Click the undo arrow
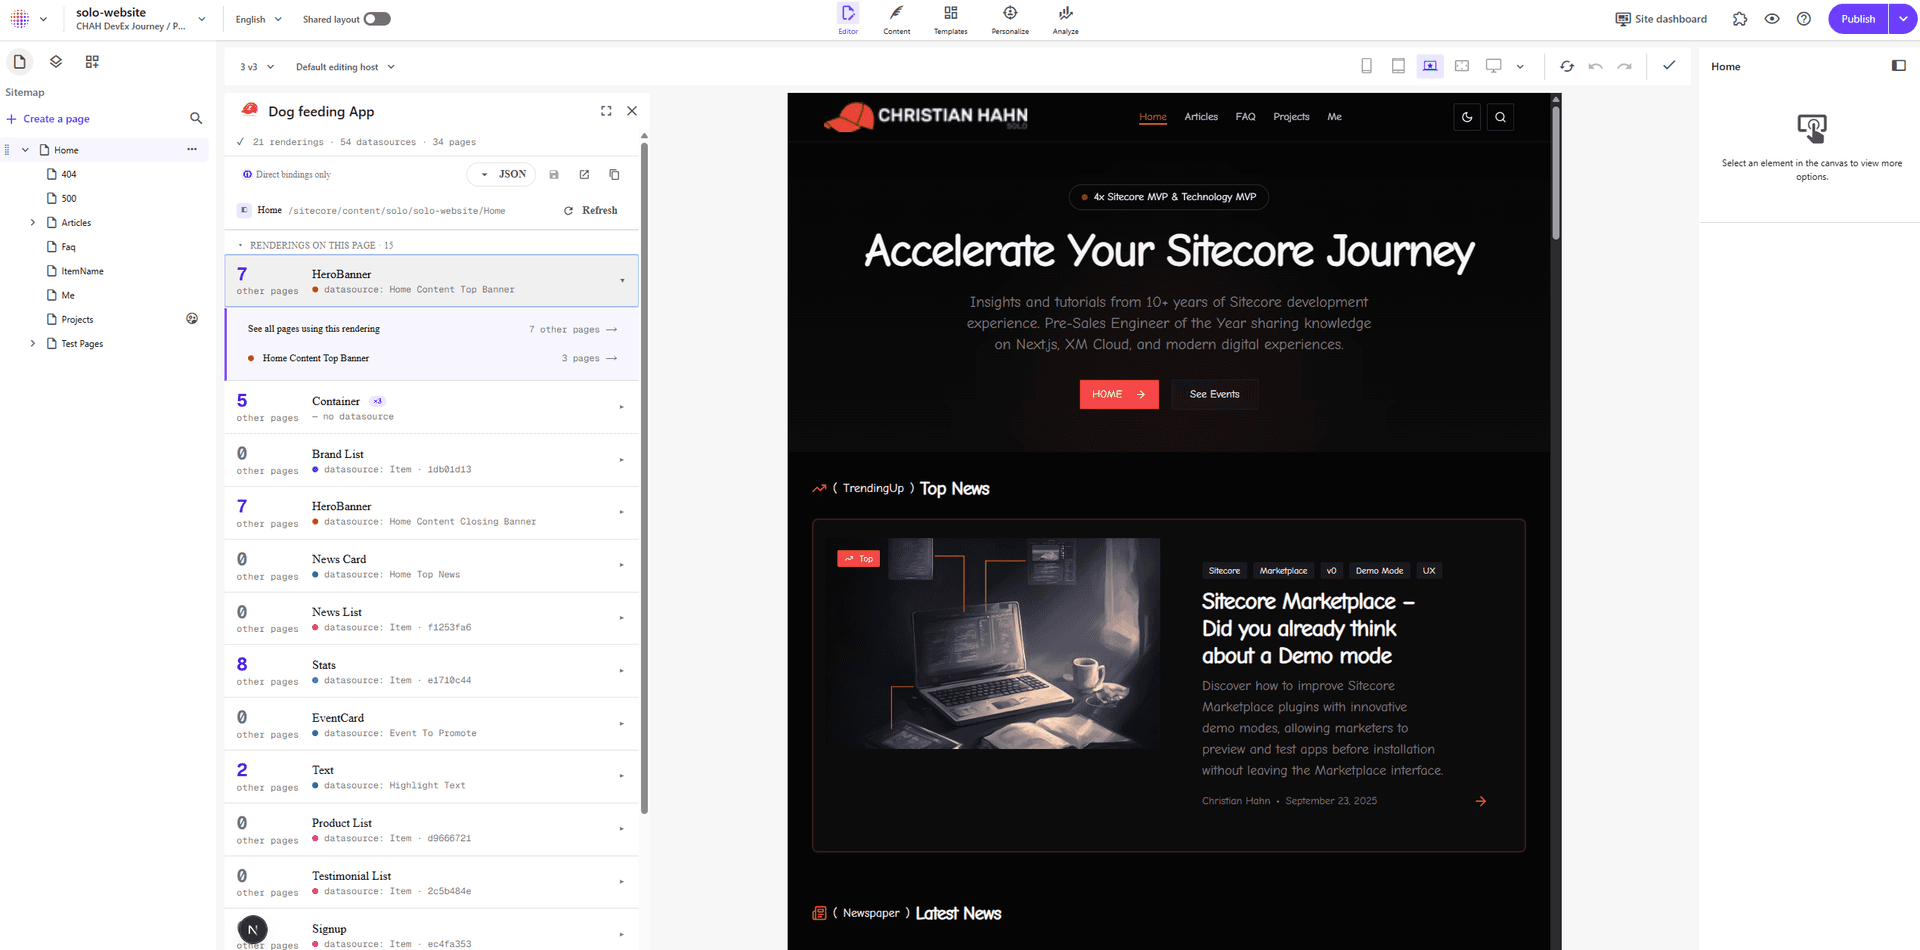The image size is (1920, 950). click(x=1596, y=66)
